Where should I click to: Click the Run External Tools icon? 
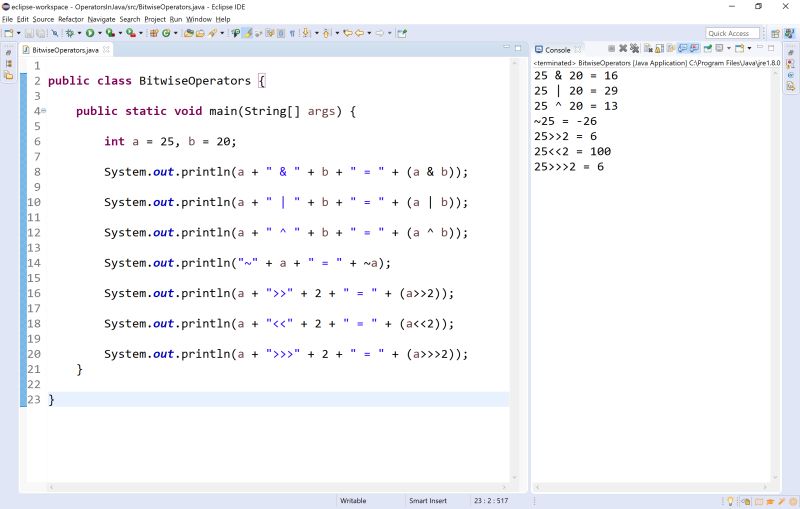click(x=131, y=33)
